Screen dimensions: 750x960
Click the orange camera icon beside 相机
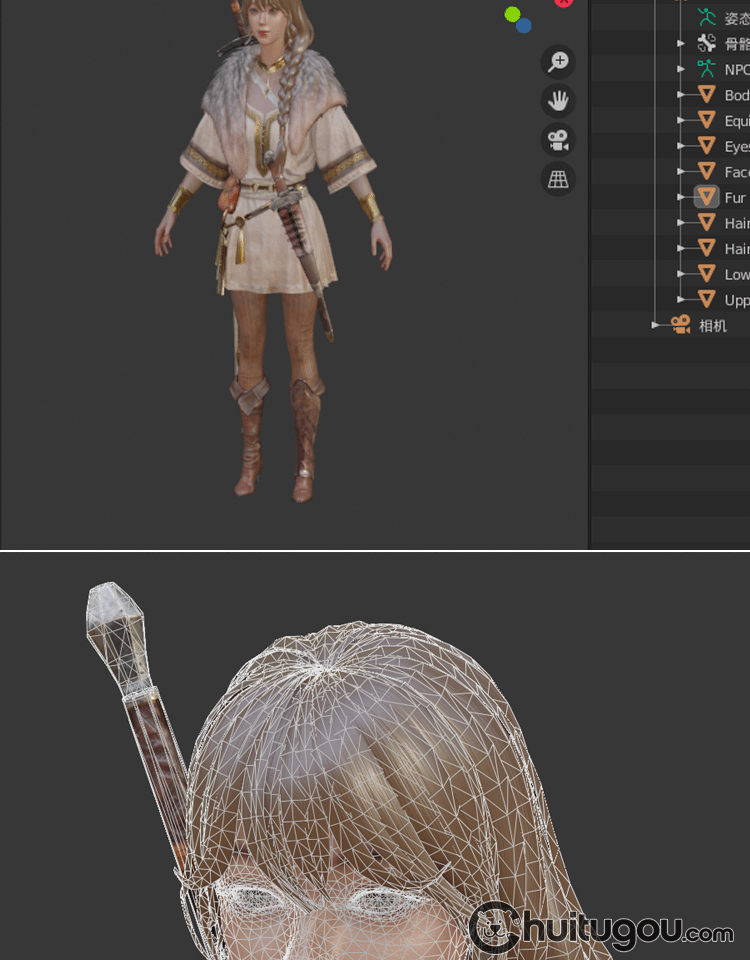coord(681,325)
